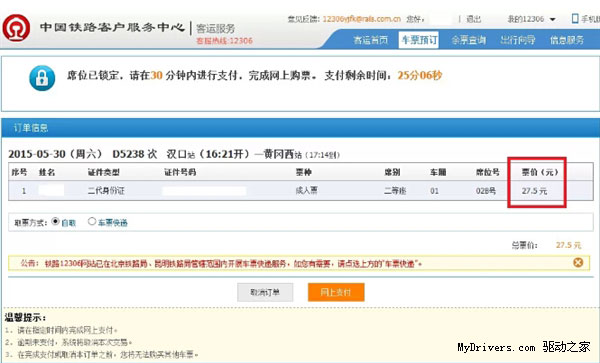Click the China Railway red logo

pos(16,28)
